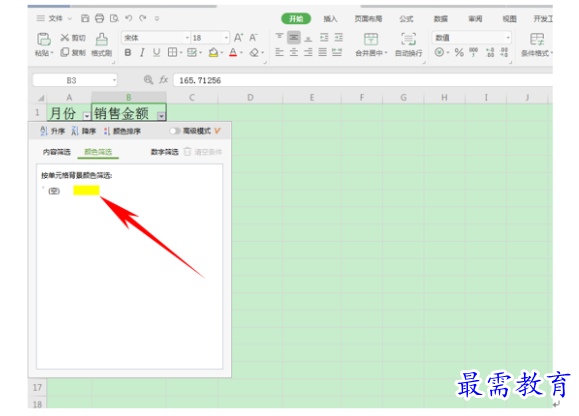Open Conditional Formatting (条件格式)
The width and height of the screenshot is (579, 416).
(537, 45)
